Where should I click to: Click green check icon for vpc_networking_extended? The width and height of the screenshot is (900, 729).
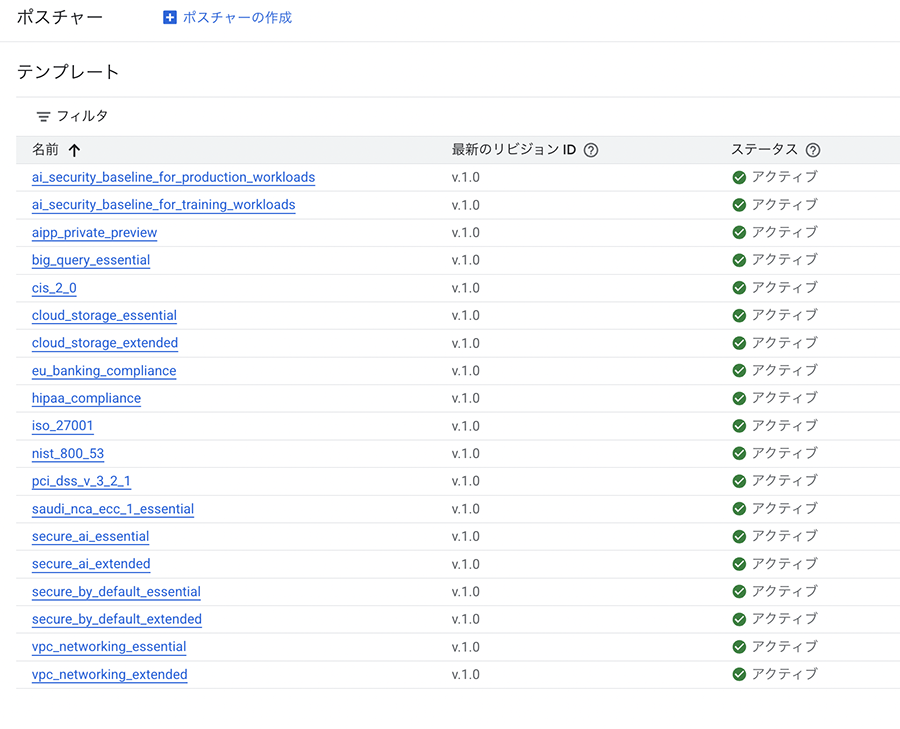pyautogui.click(x=739, y=674)
